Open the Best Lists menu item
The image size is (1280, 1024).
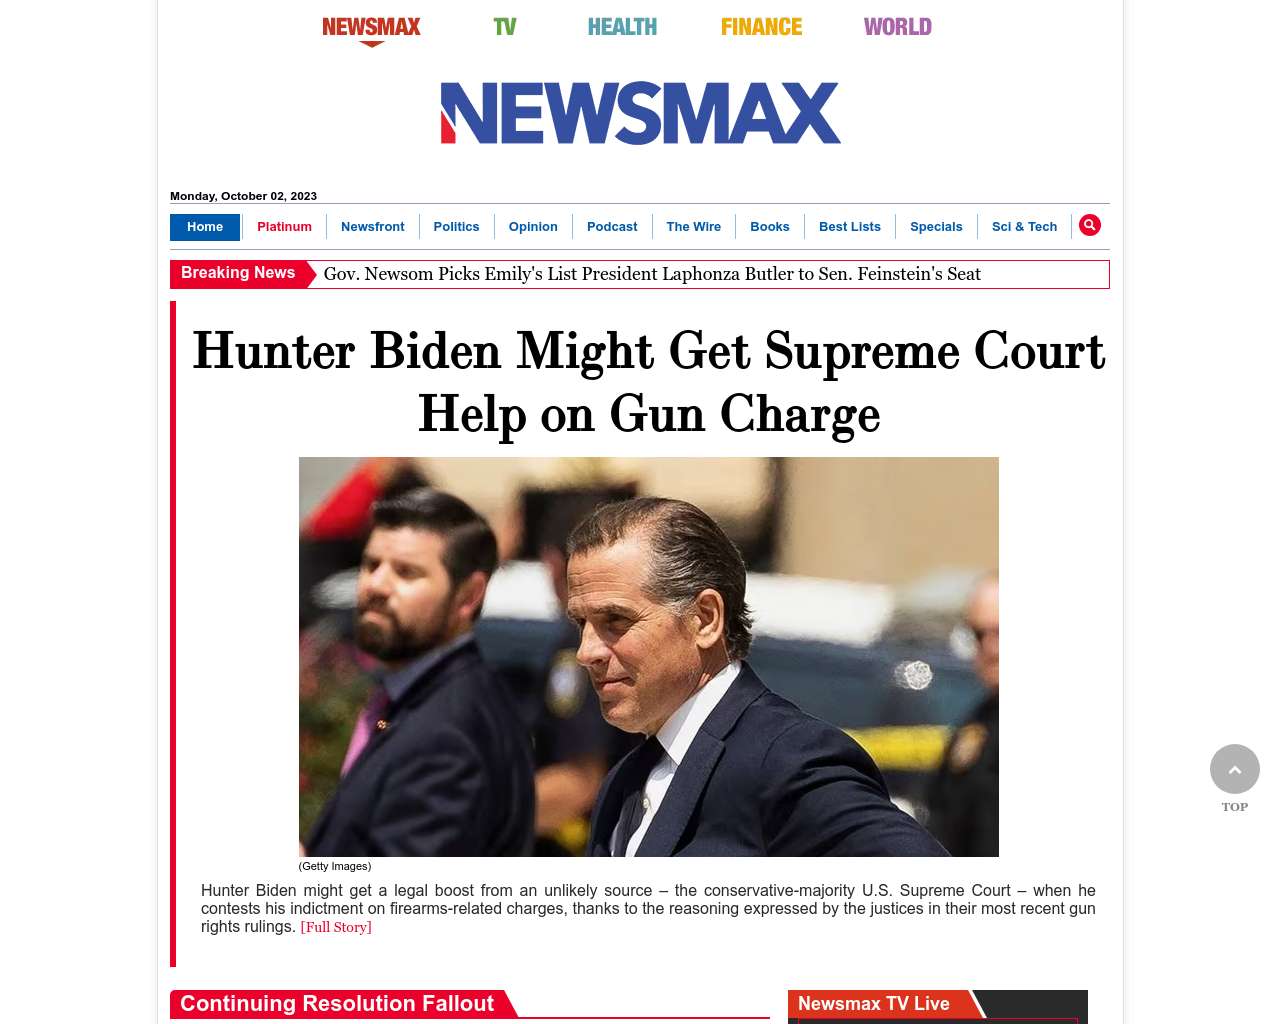tap(850, 227)
